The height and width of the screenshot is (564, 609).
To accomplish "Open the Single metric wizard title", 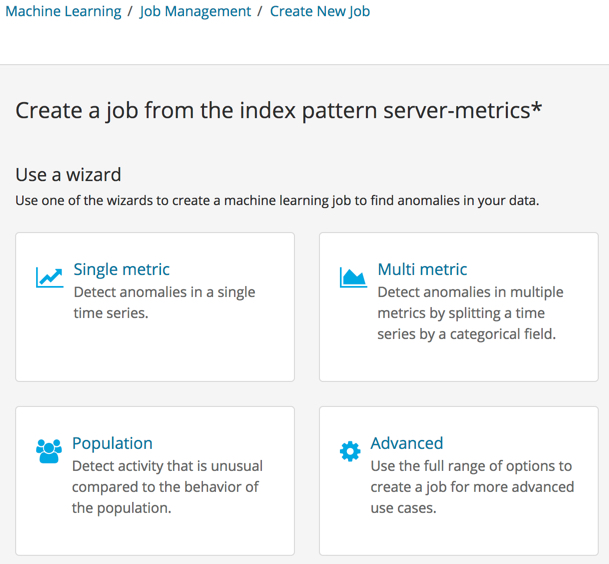I will (x=121, y=269).
